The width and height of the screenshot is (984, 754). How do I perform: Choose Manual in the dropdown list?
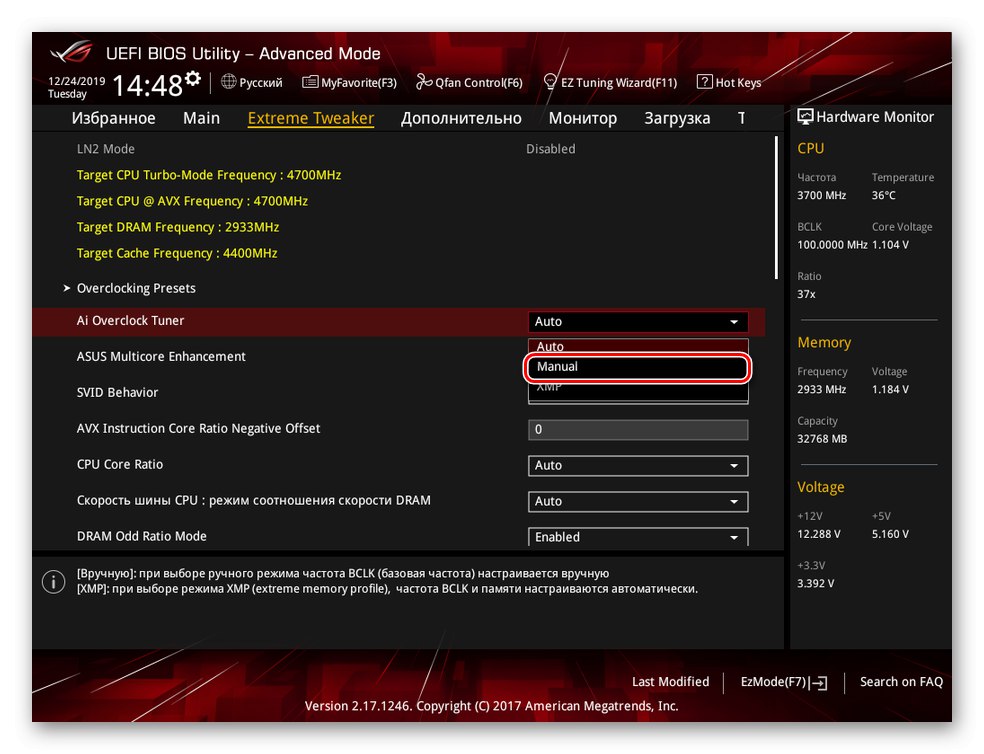point(638,367)
